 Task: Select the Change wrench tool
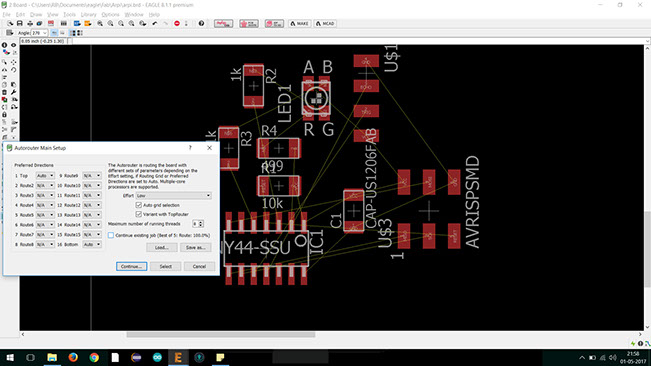tap(14, 92)
